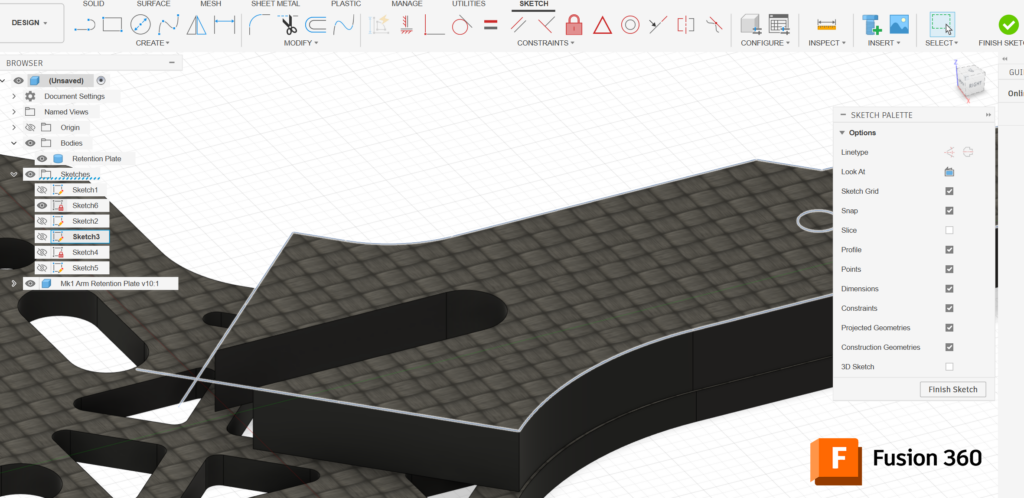The image size is (1024, 498).
Task: Open the CONSTRAINTS dropdown menu
Action: 546,43
